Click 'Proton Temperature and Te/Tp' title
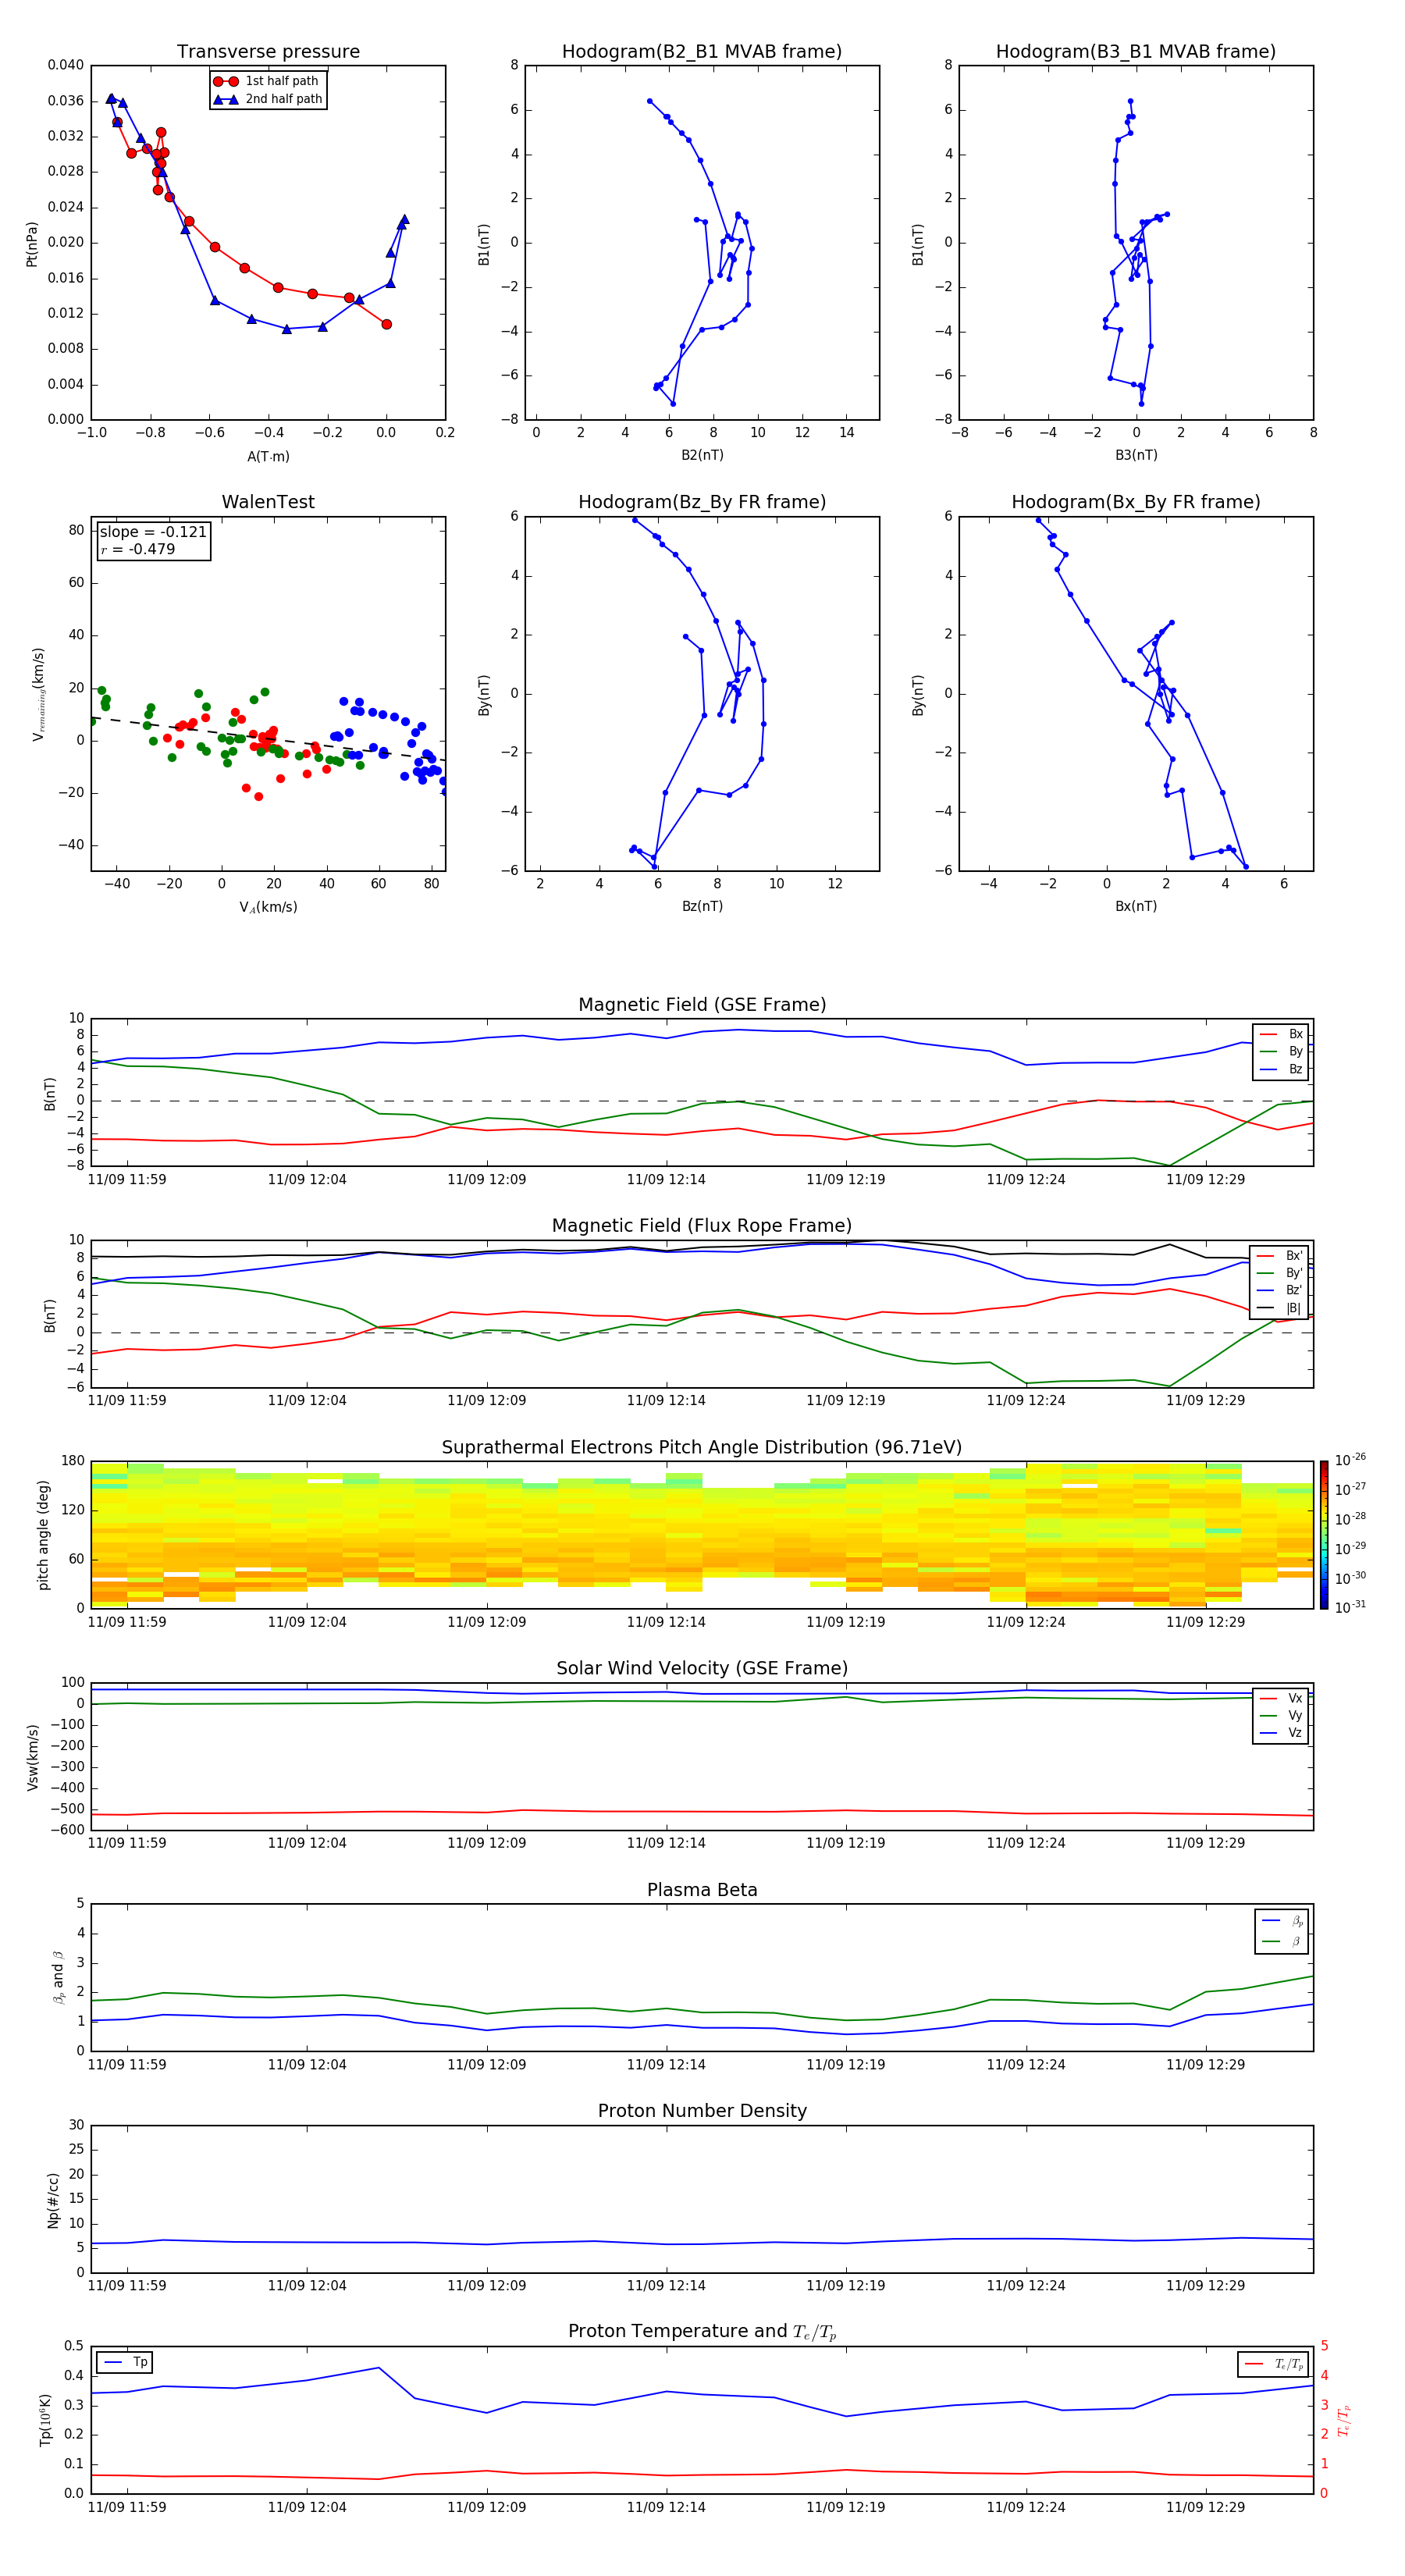 pos(702,2332)
